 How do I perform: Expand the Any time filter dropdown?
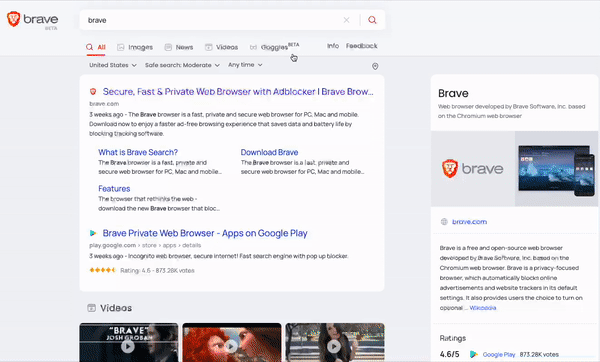click(x=245, y=65)
